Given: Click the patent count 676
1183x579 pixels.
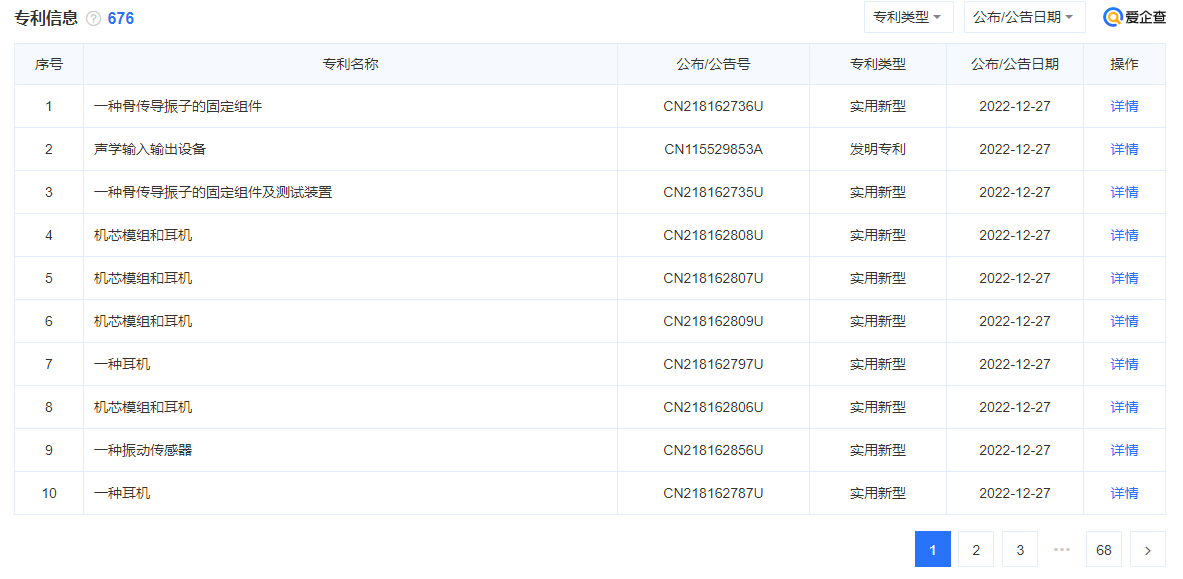Looking at the screenshot, I should [x=121, y=19].
